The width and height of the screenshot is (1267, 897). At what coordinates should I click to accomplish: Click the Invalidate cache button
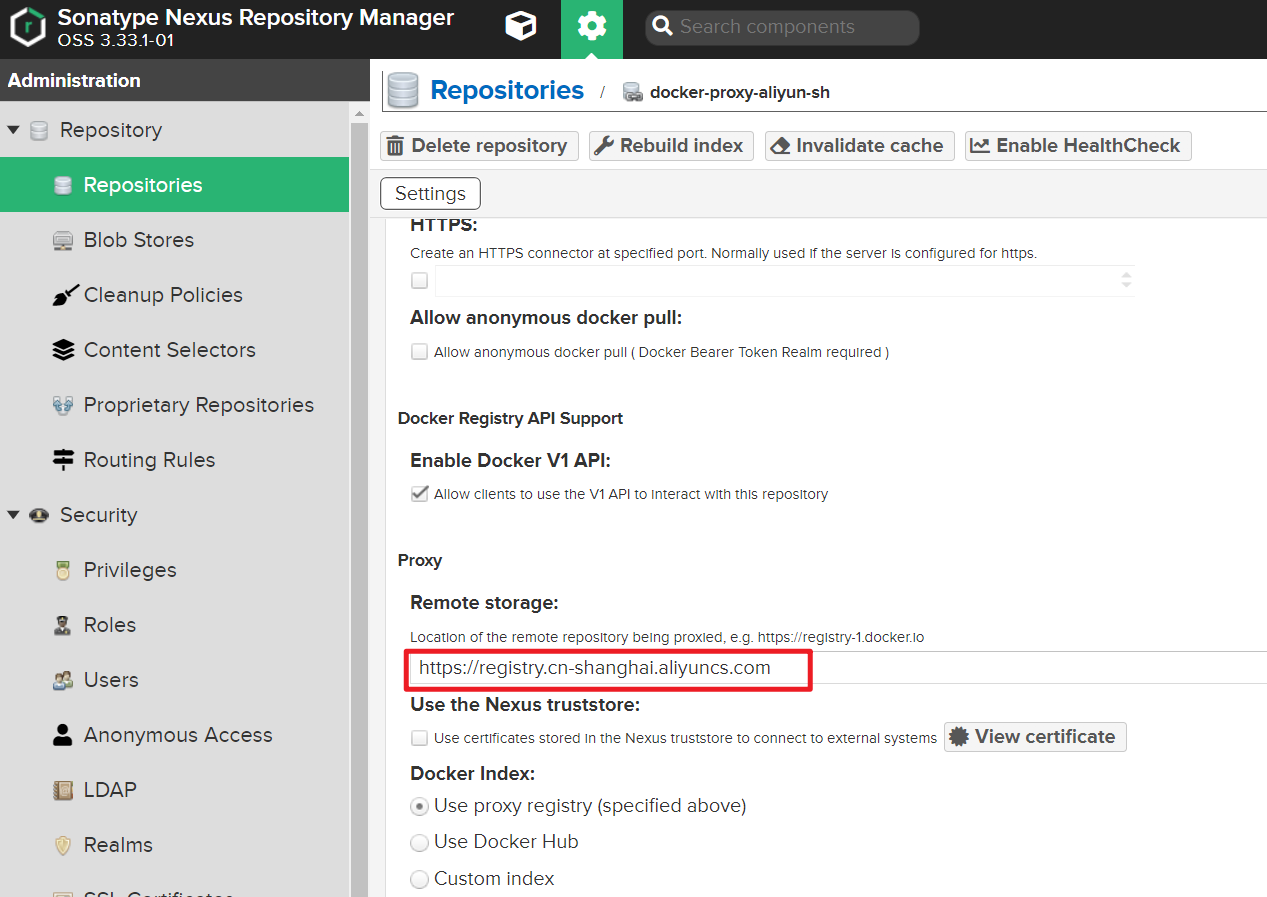[859, 146]
